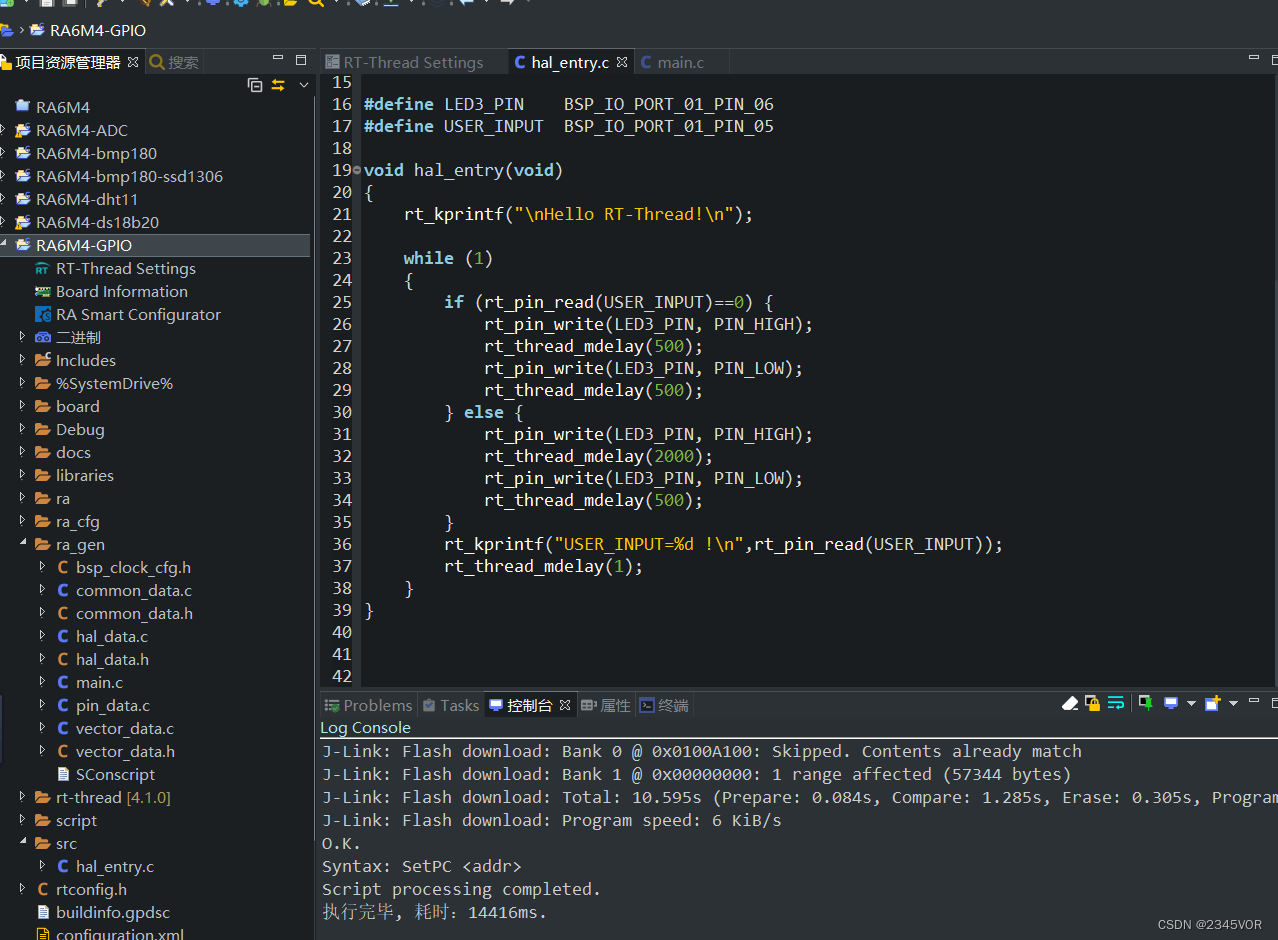Switch to the Problems tab

[x=377, y=705]
